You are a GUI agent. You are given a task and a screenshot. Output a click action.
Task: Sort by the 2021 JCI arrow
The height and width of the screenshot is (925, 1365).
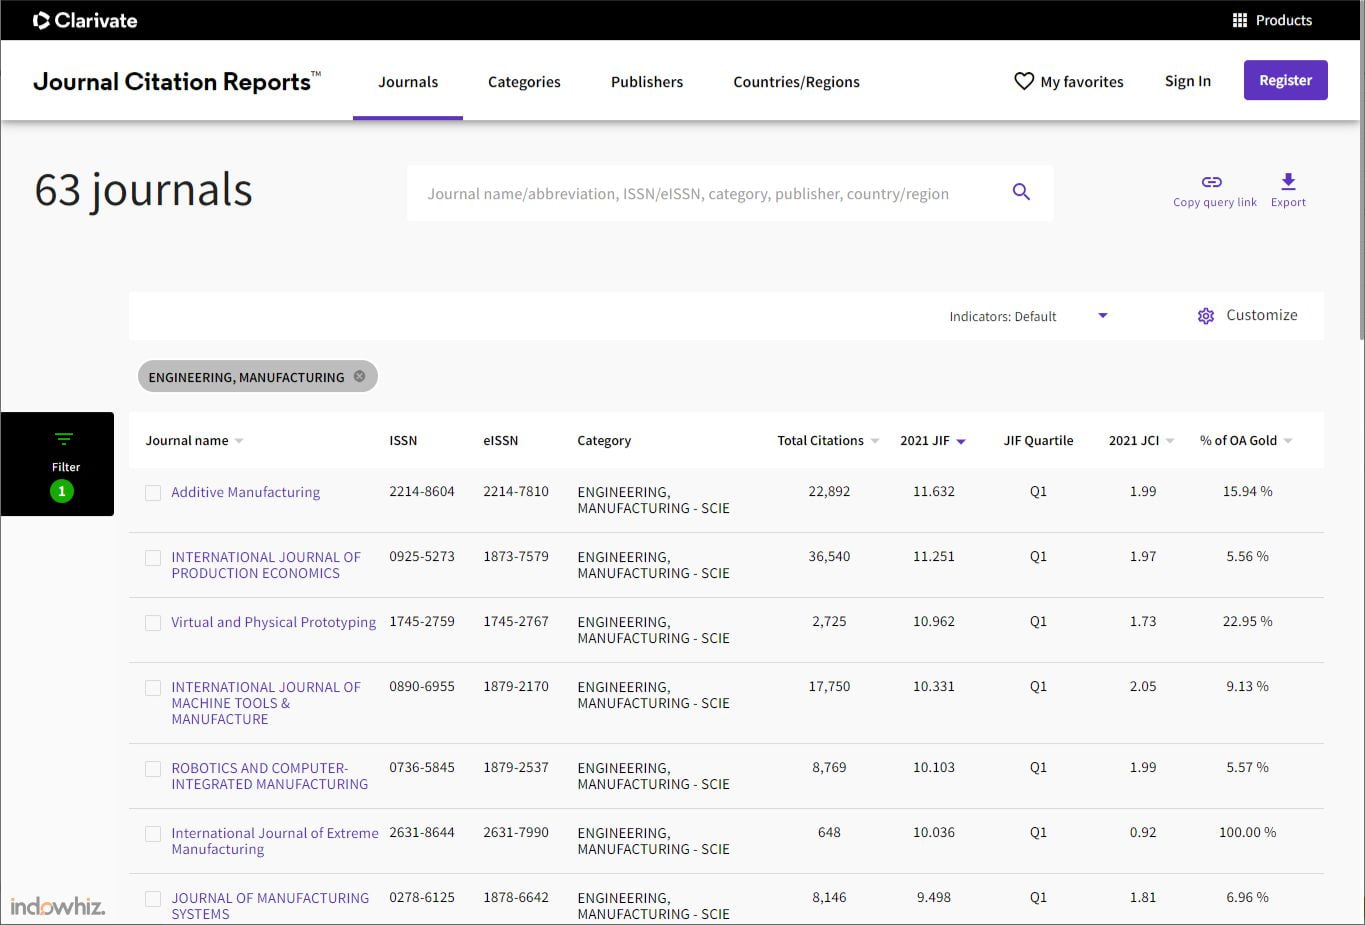pos(1170,441)
